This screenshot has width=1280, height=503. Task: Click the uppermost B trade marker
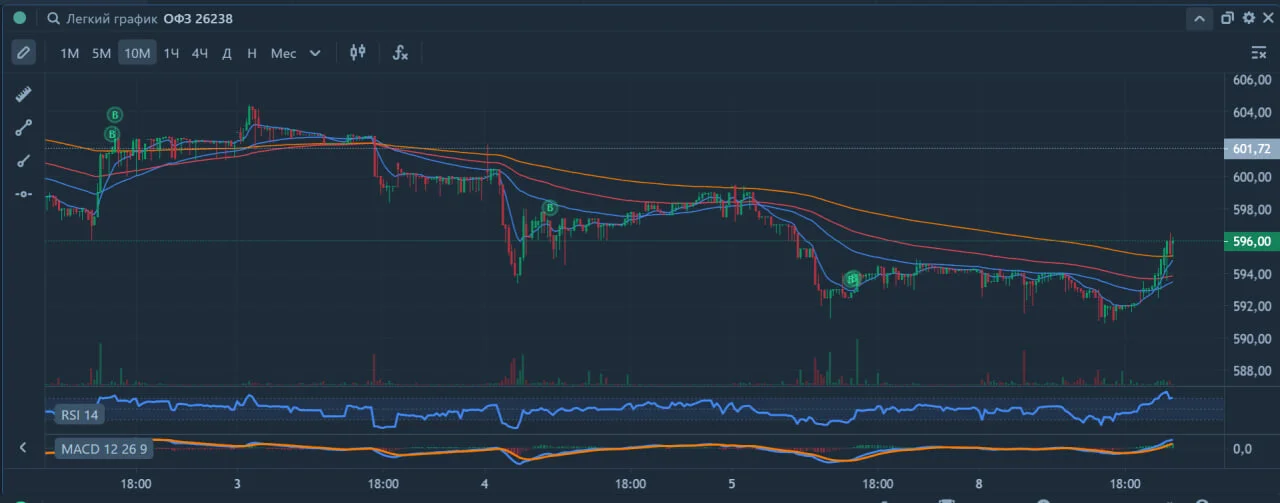115,115
